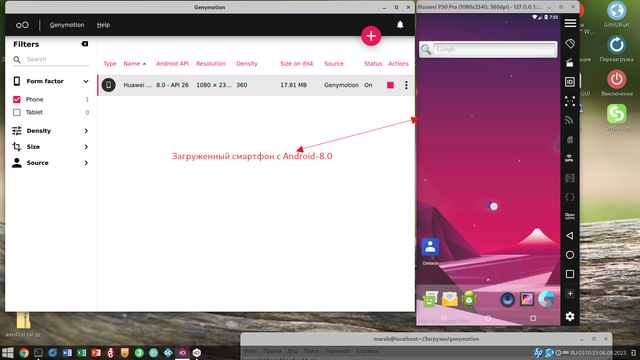The image size is (640, 360).
Task: Open the adeditor.tar.gz archive on desktop
Action: (23, 324)
